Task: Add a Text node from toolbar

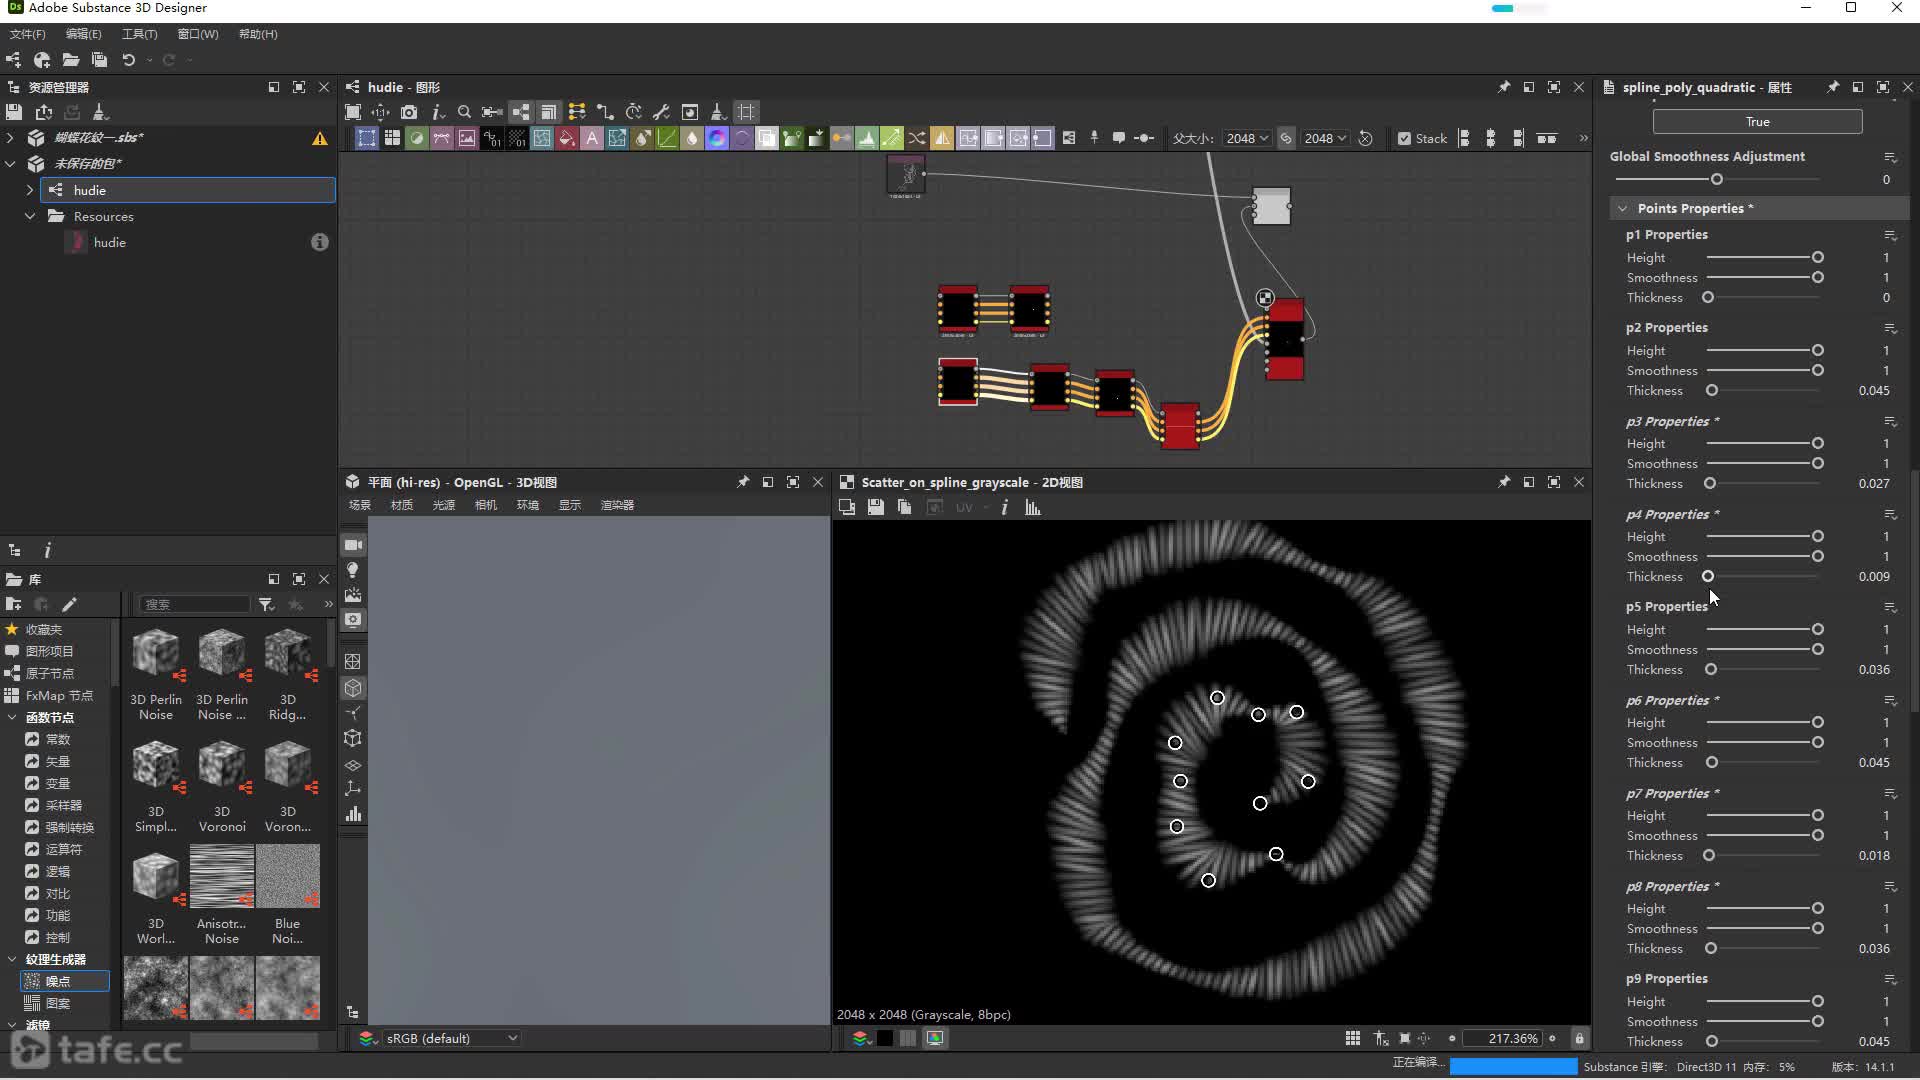Action: tap(592, 139)
